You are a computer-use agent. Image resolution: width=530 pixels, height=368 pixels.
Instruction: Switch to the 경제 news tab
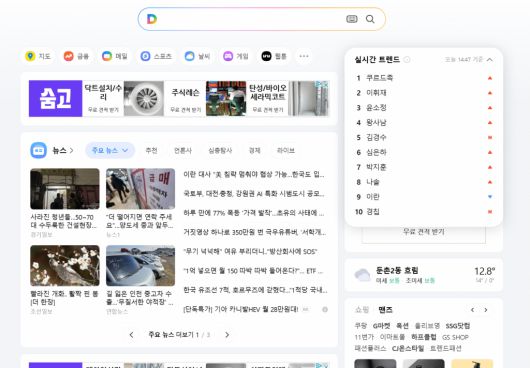(255, 150)
